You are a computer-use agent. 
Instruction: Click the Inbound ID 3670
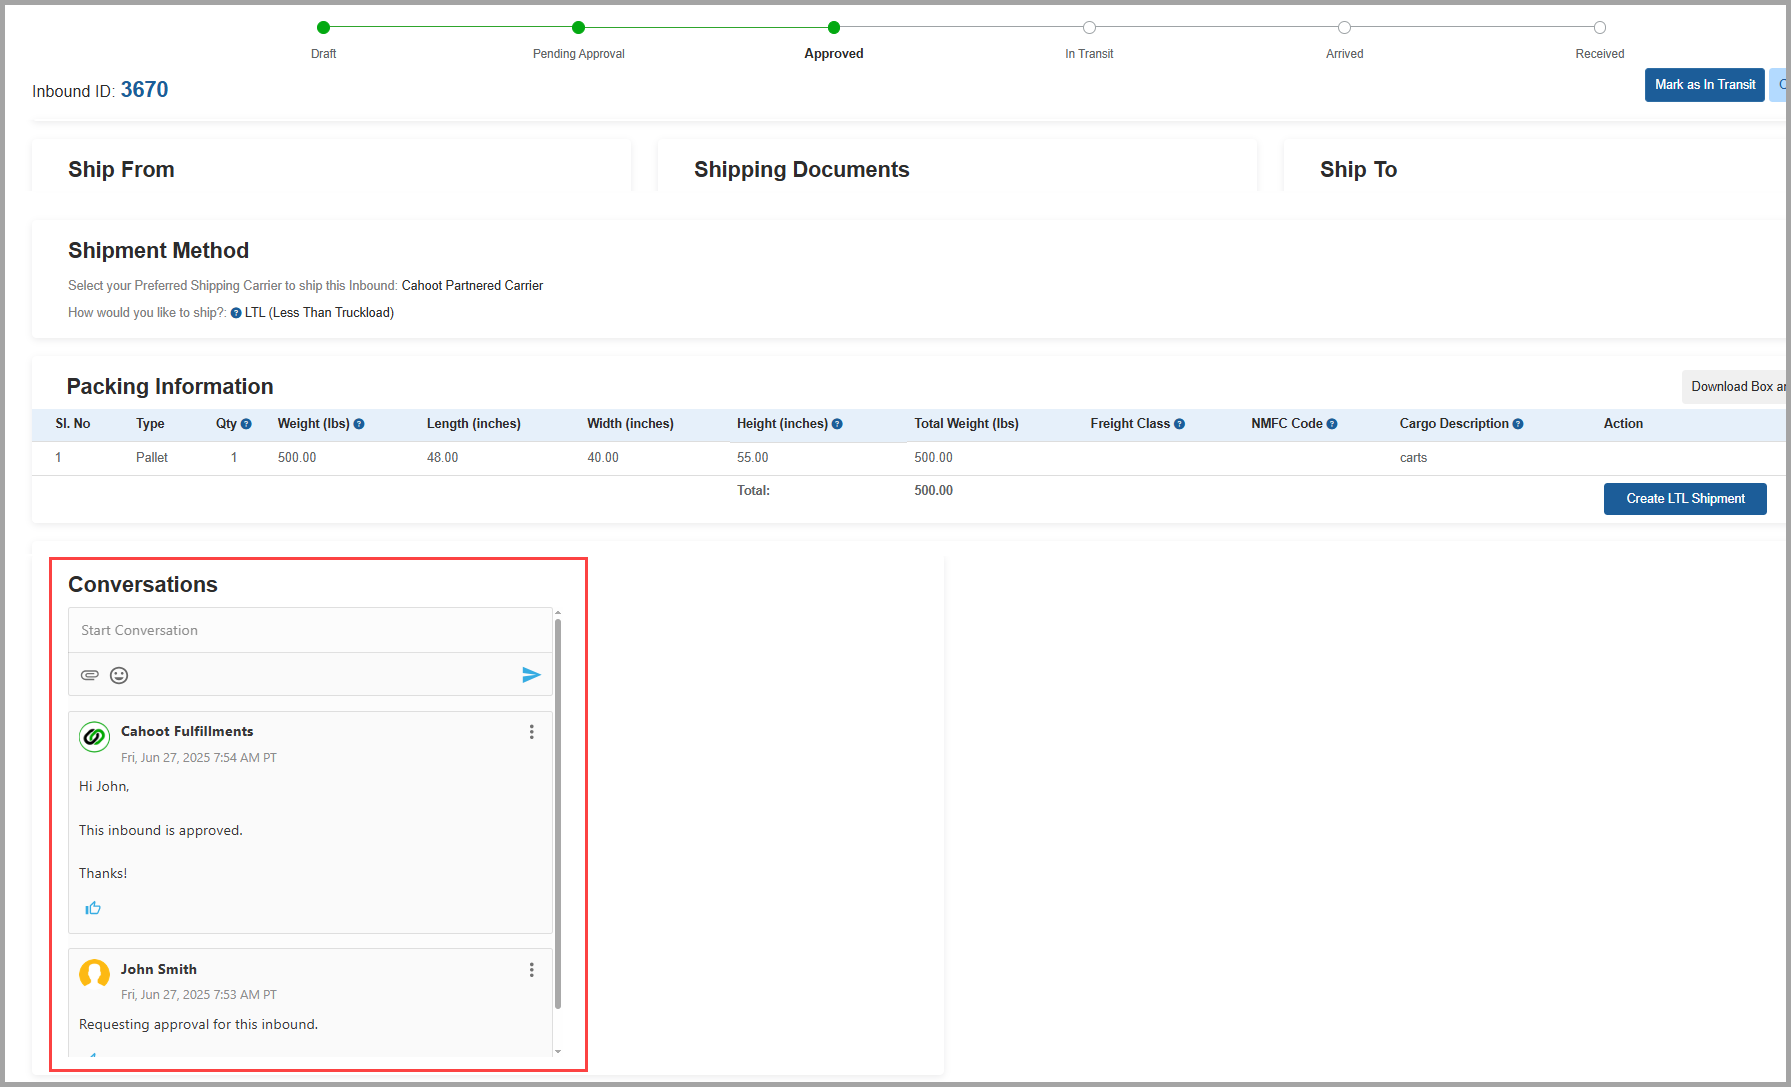click(x=144, y=90)
